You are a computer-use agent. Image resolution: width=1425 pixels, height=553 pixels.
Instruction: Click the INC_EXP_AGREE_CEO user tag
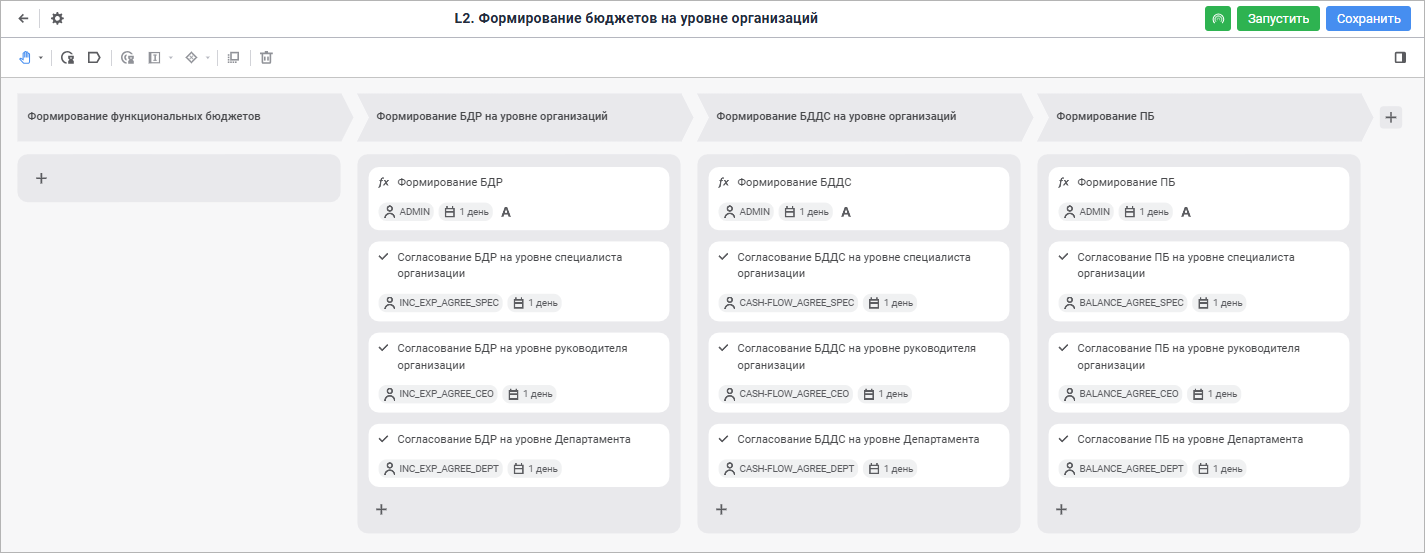[x=439, y=394]
